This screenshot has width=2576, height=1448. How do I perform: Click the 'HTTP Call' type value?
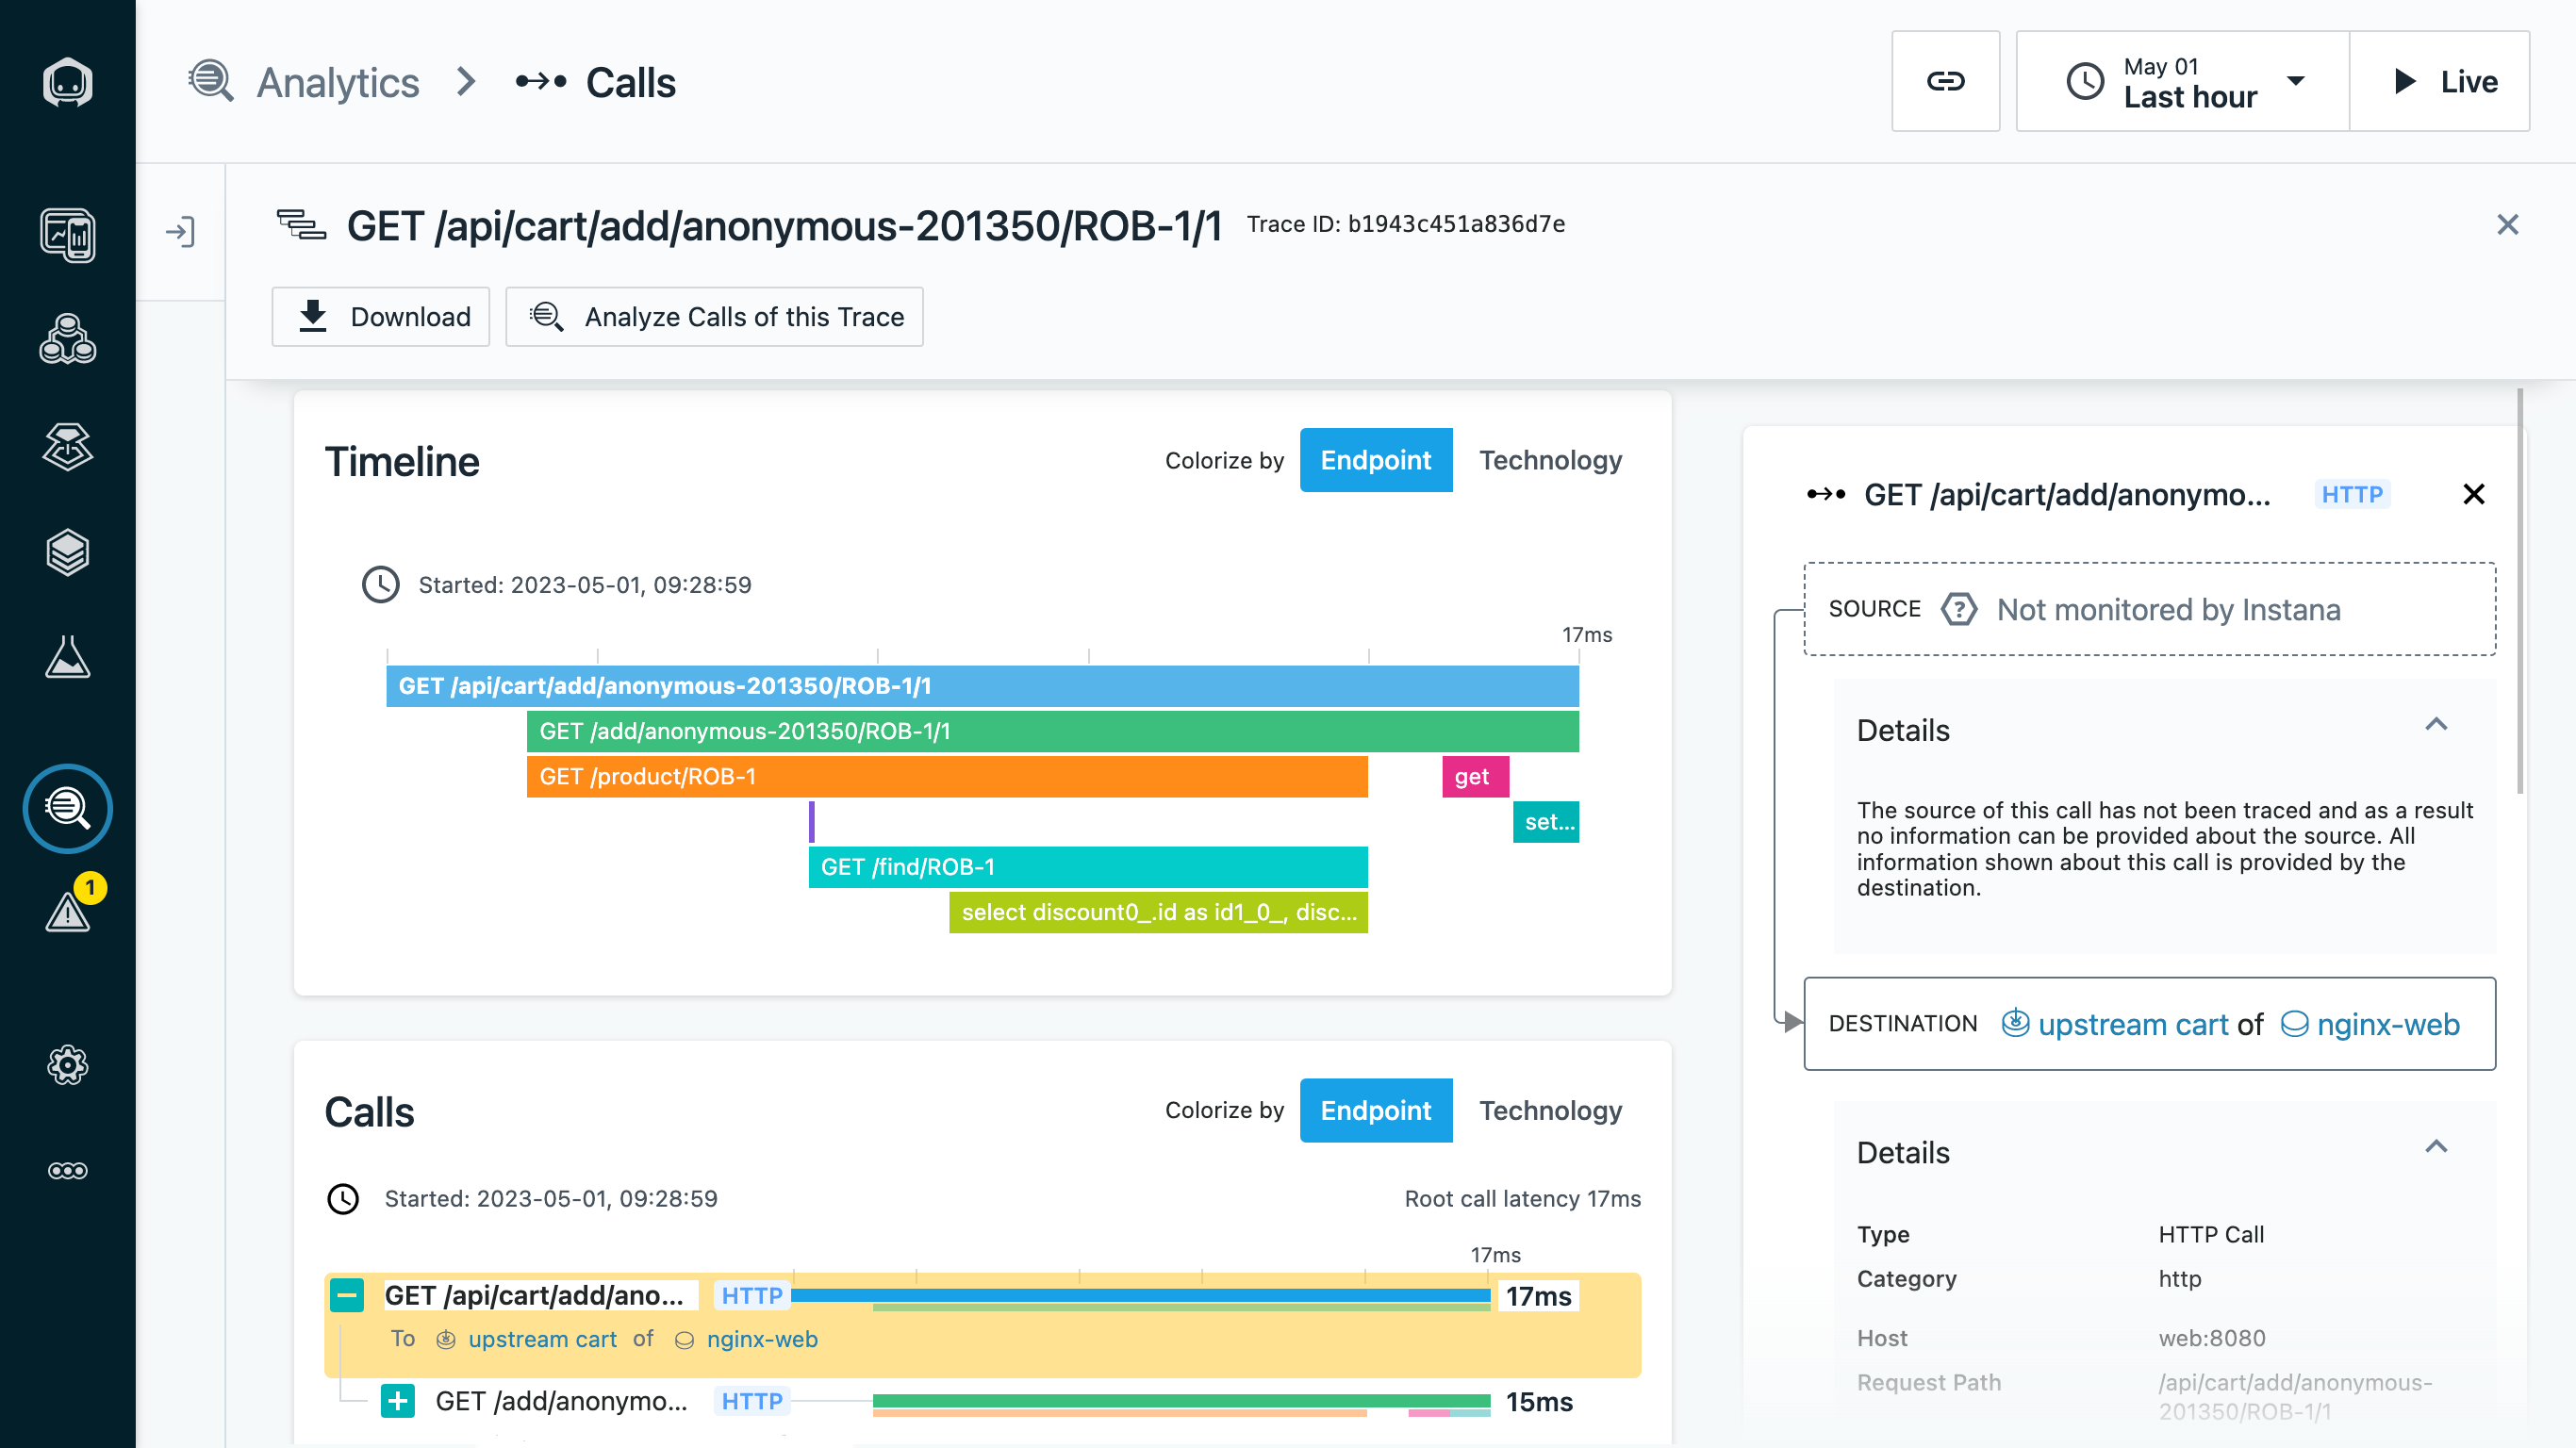click(2211, 1234)
